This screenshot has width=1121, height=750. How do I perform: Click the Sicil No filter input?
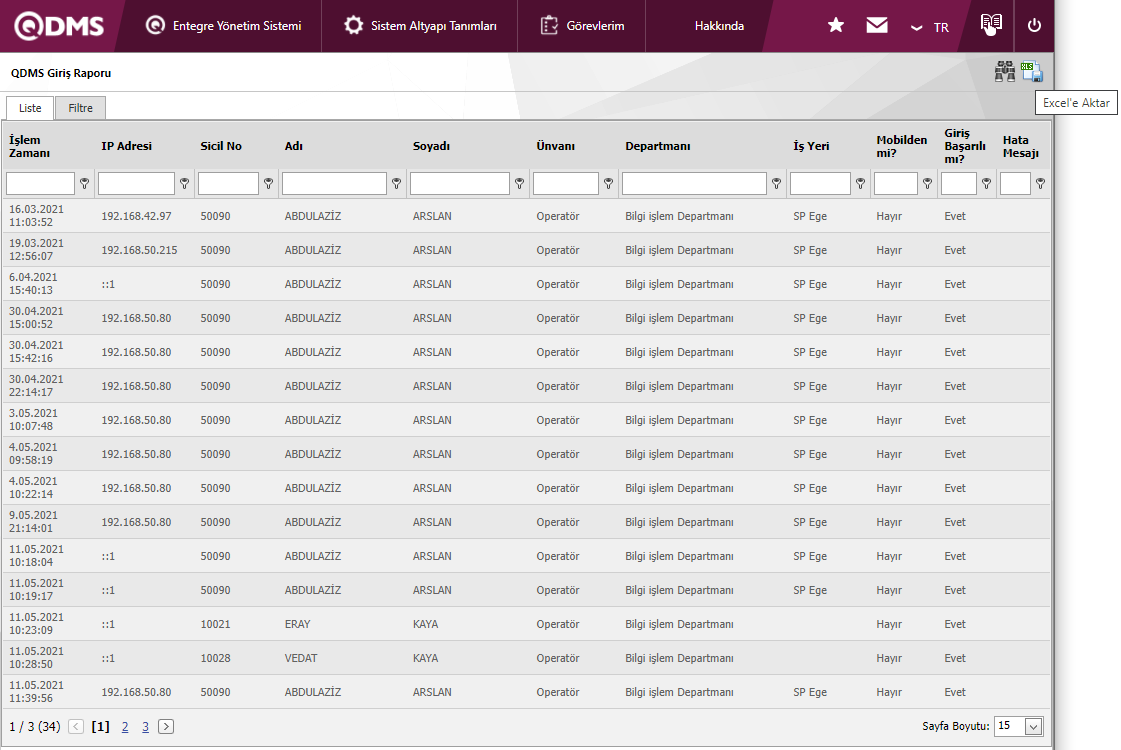coord(228,184)
